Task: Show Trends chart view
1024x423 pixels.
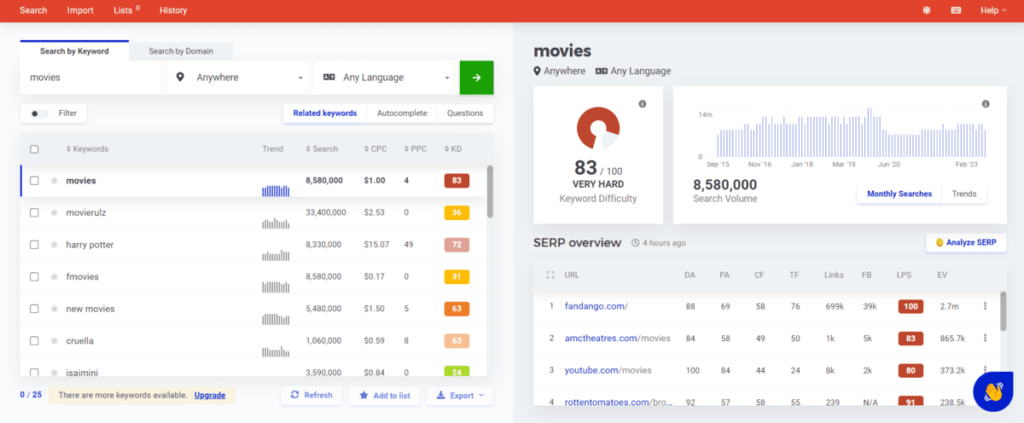Action: point(964,194)
